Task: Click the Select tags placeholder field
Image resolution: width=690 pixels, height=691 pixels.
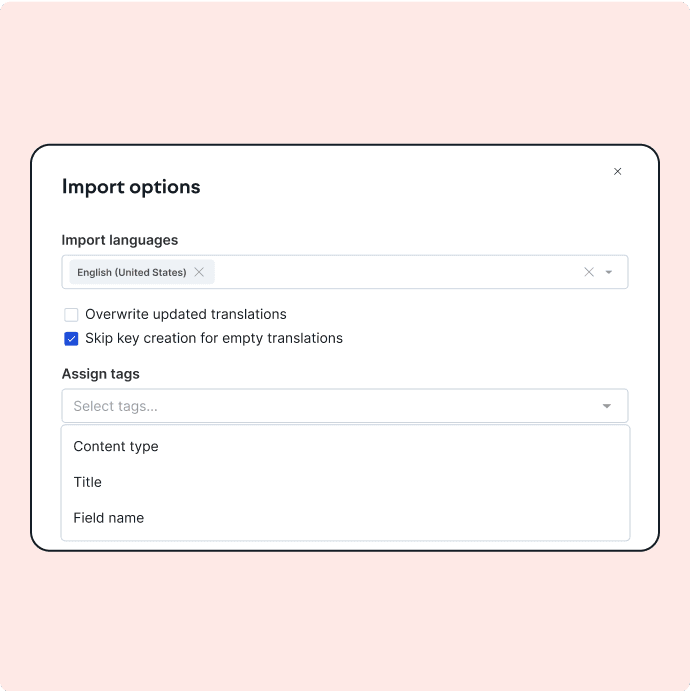Action: 300,406
